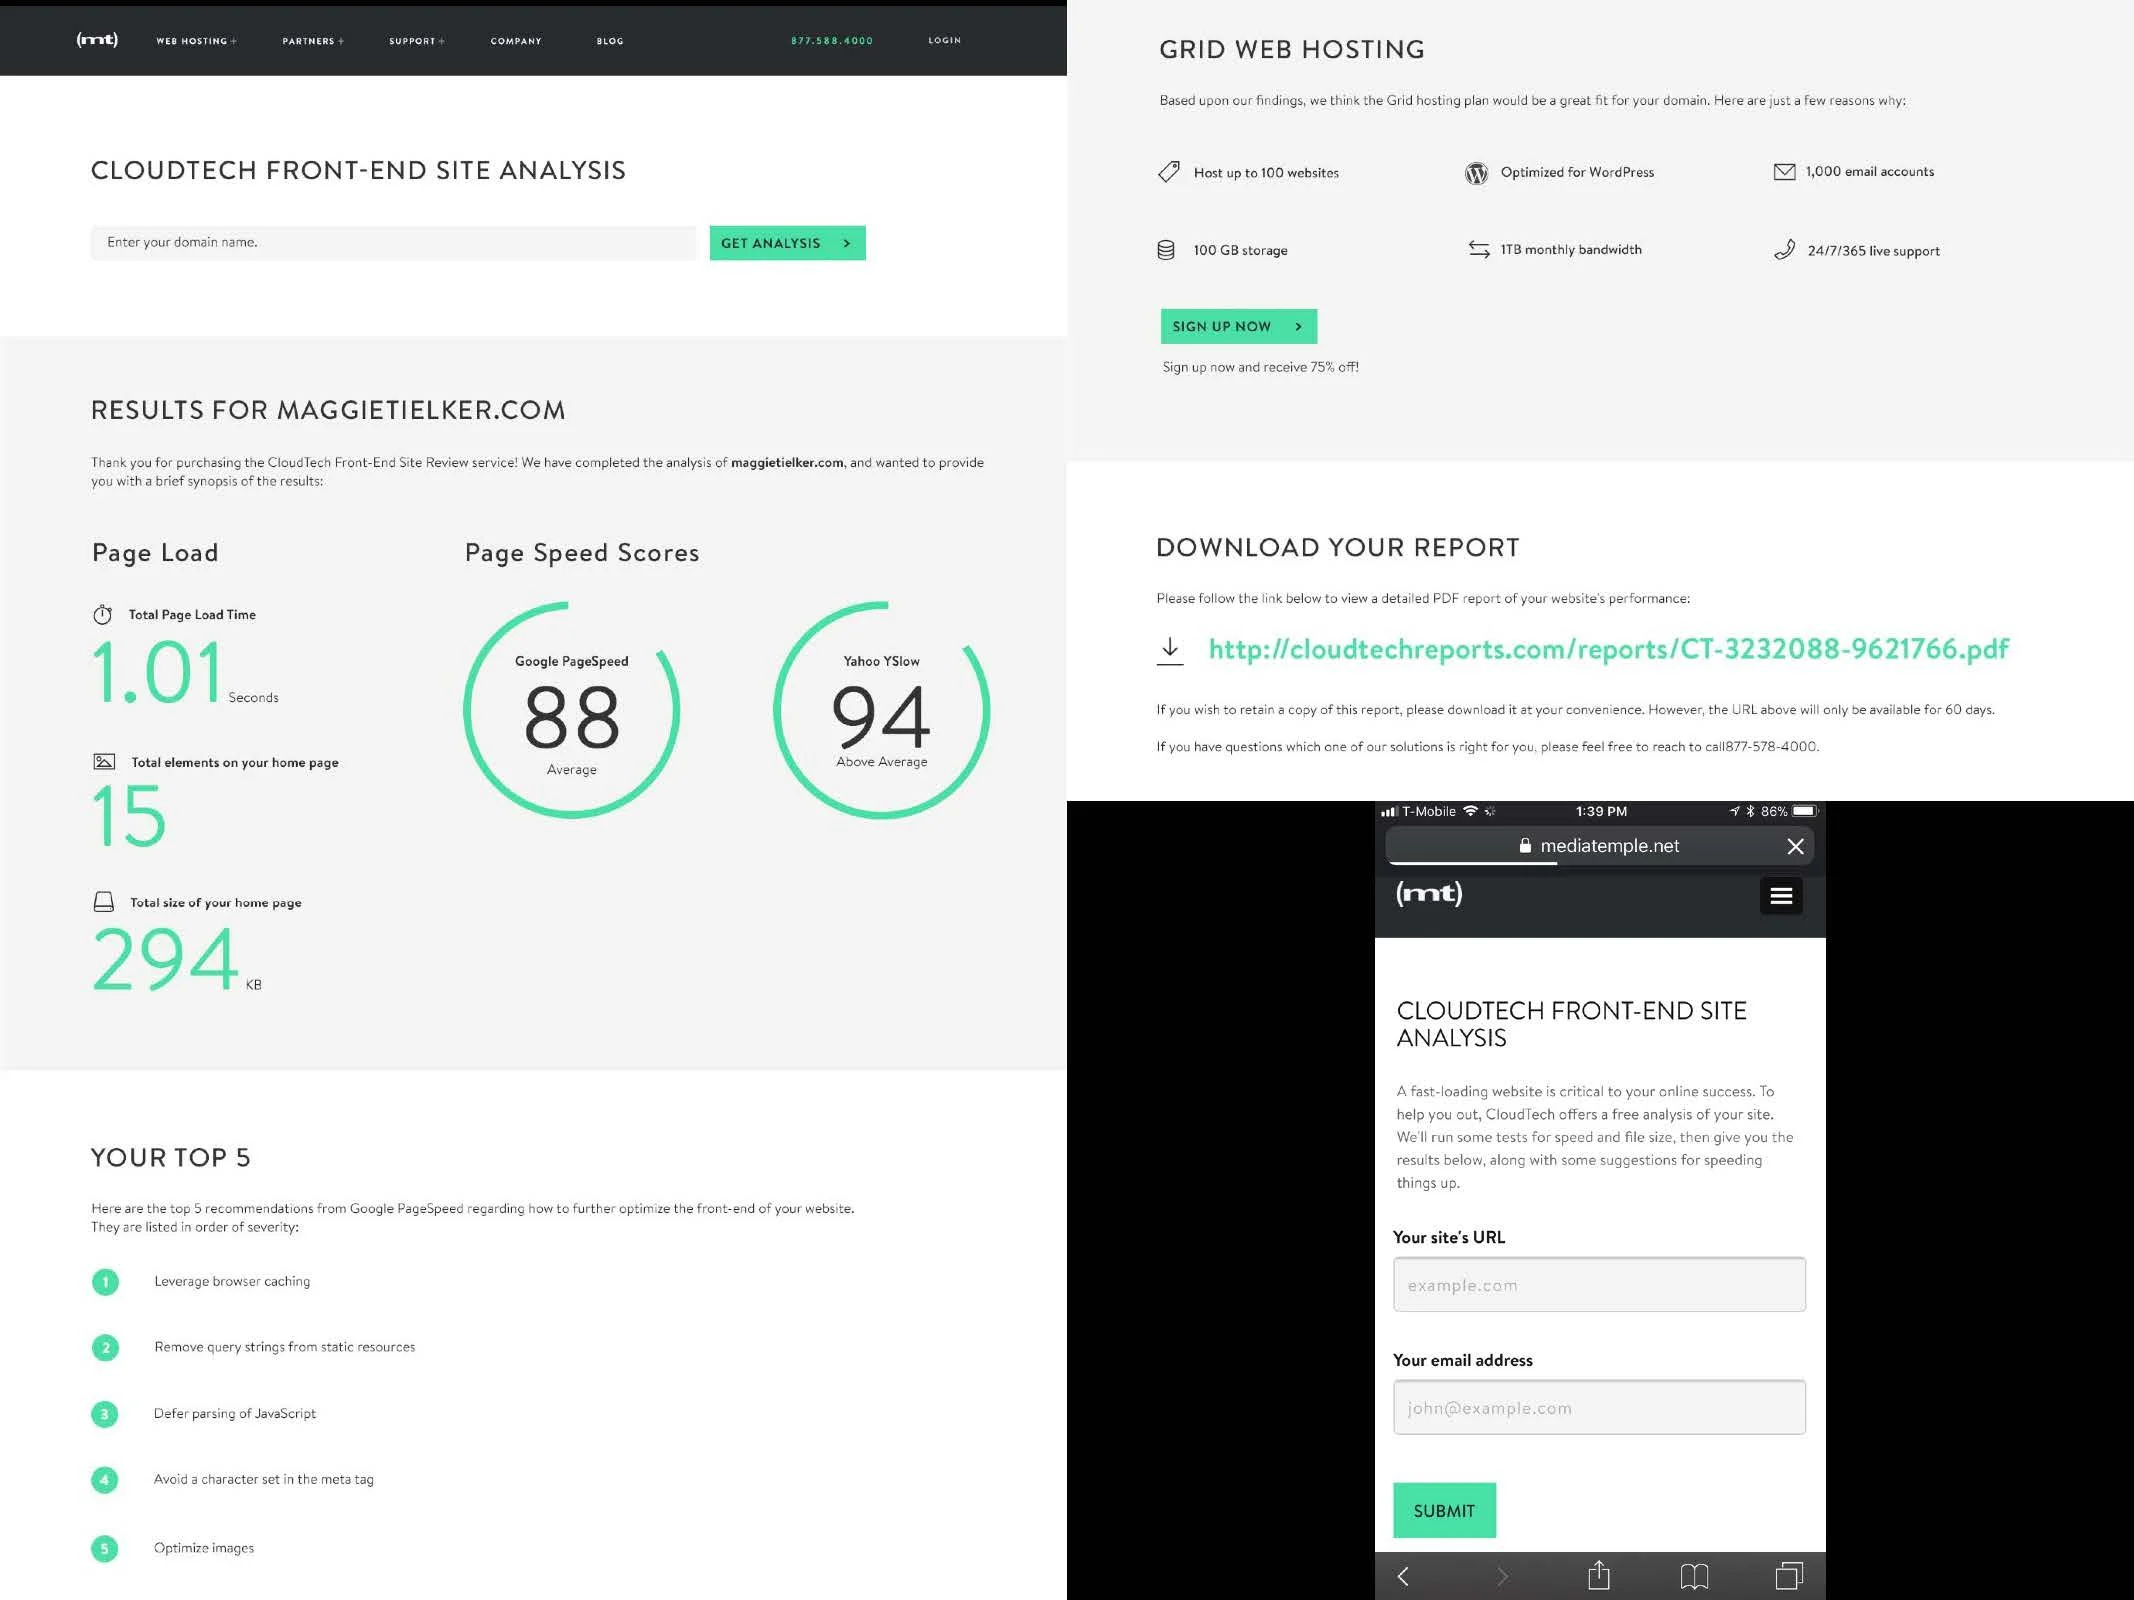The width and height of the screenshot is (2134, 1600).
Task: Tap the Safari back arrow
Action: click(x=1403, y=1577)
